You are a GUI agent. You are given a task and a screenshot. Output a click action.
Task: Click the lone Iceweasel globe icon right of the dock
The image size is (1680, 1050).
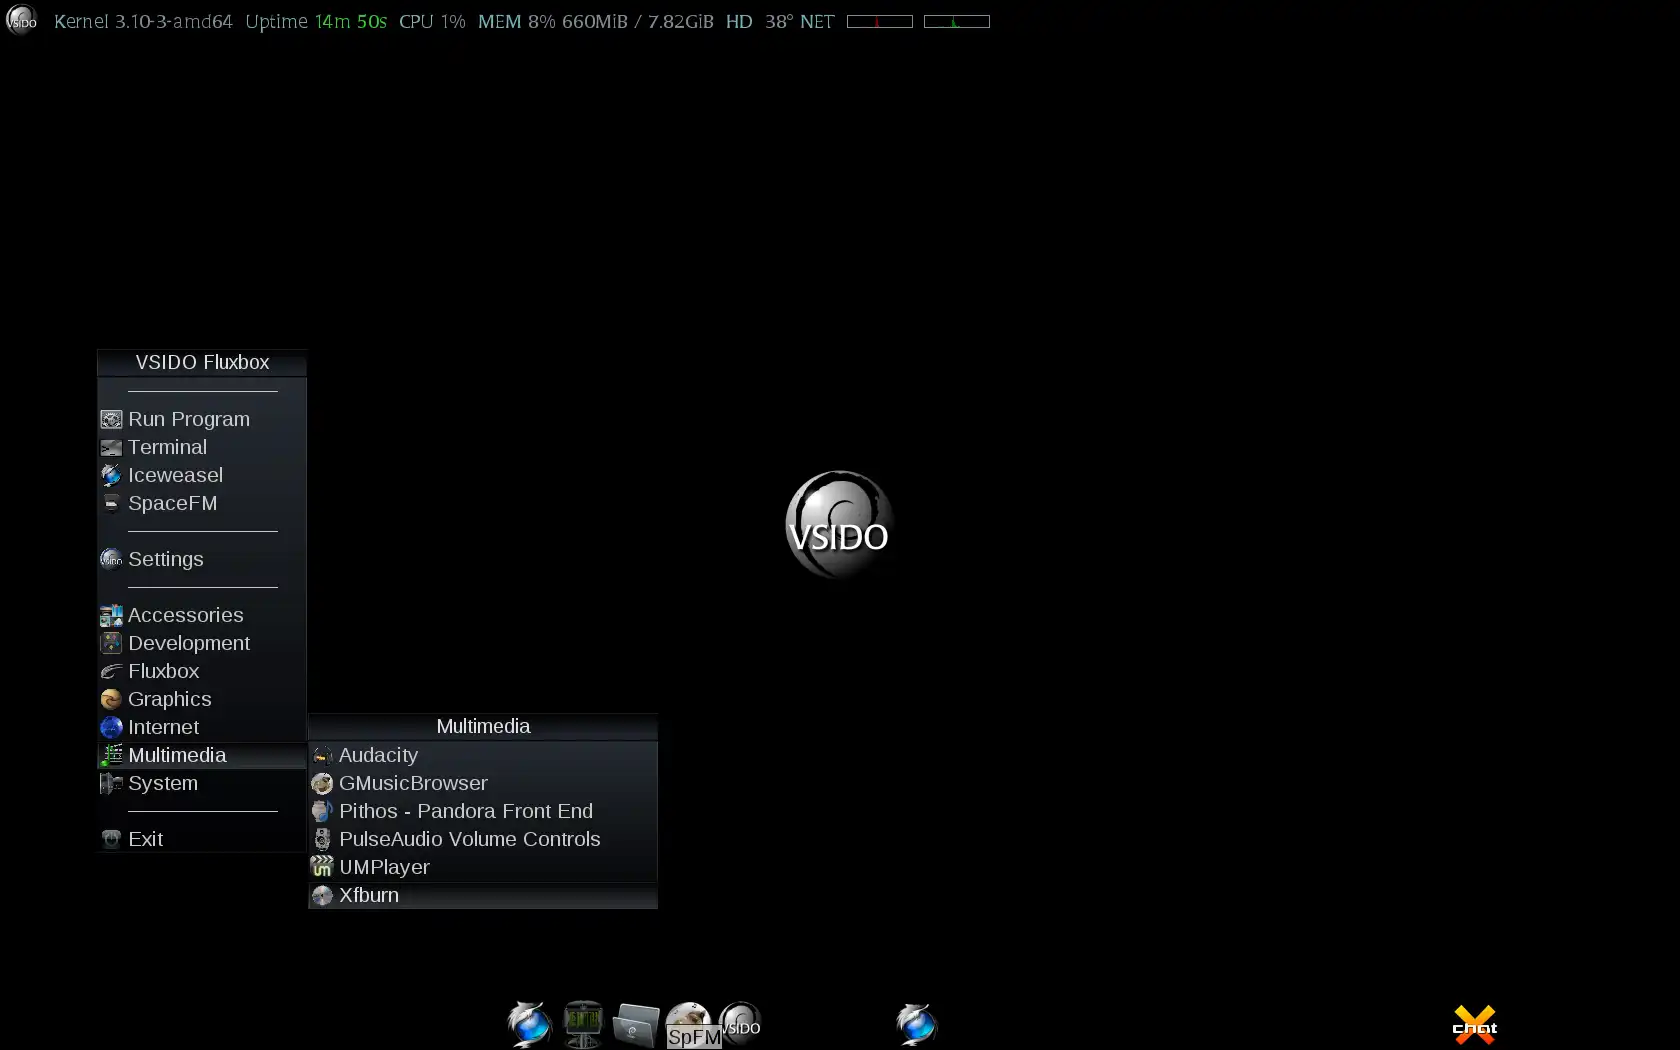click(916, 1024)
